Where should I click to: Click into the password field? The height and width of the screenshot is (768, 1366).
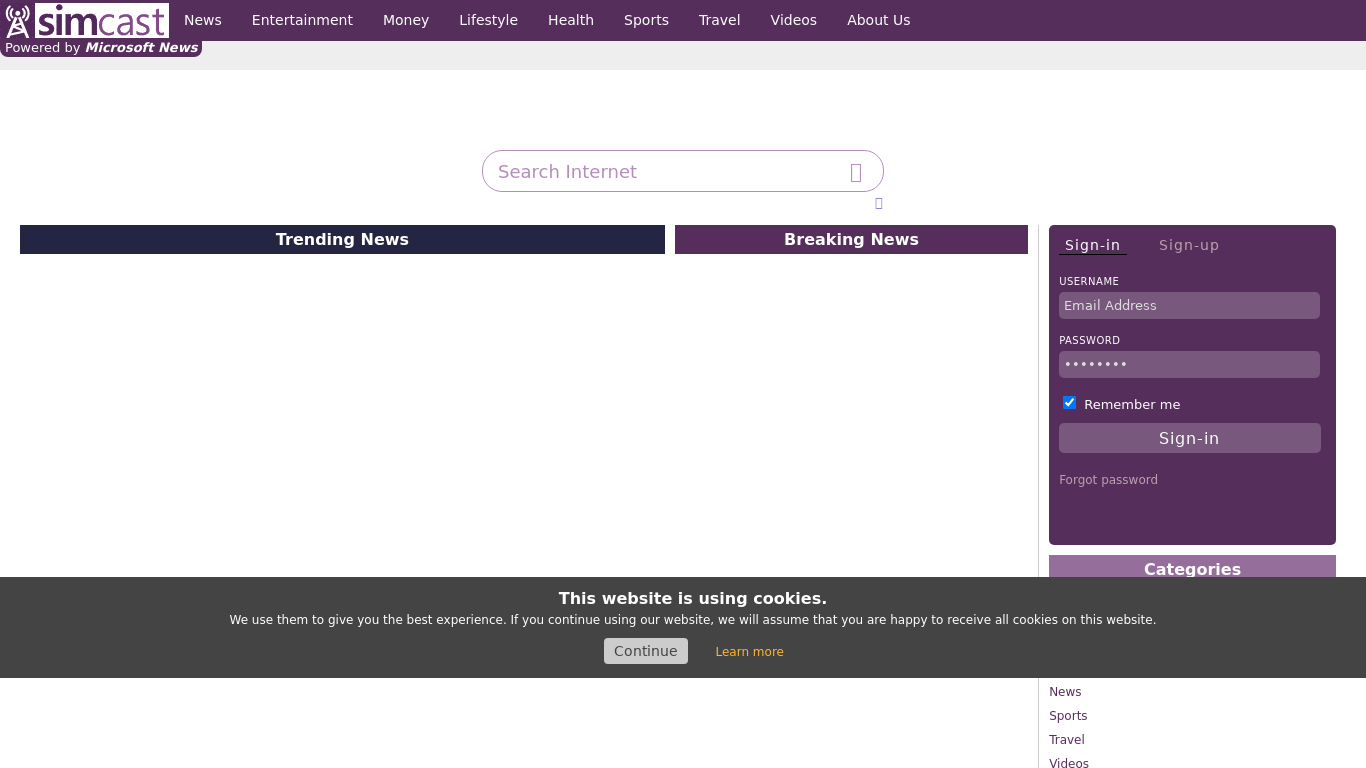pos(1189,365)
